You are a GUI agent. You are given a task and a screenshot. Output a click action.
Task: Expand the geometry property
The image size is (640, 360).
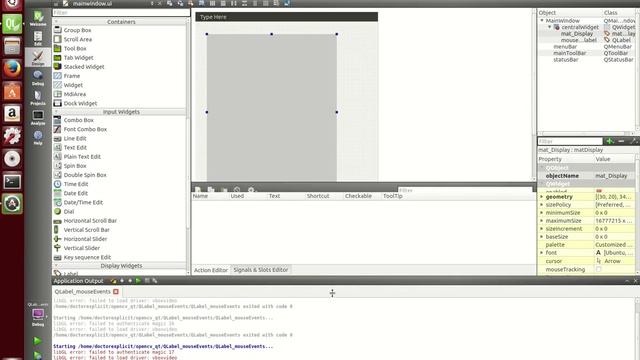(x=542, y=197)
